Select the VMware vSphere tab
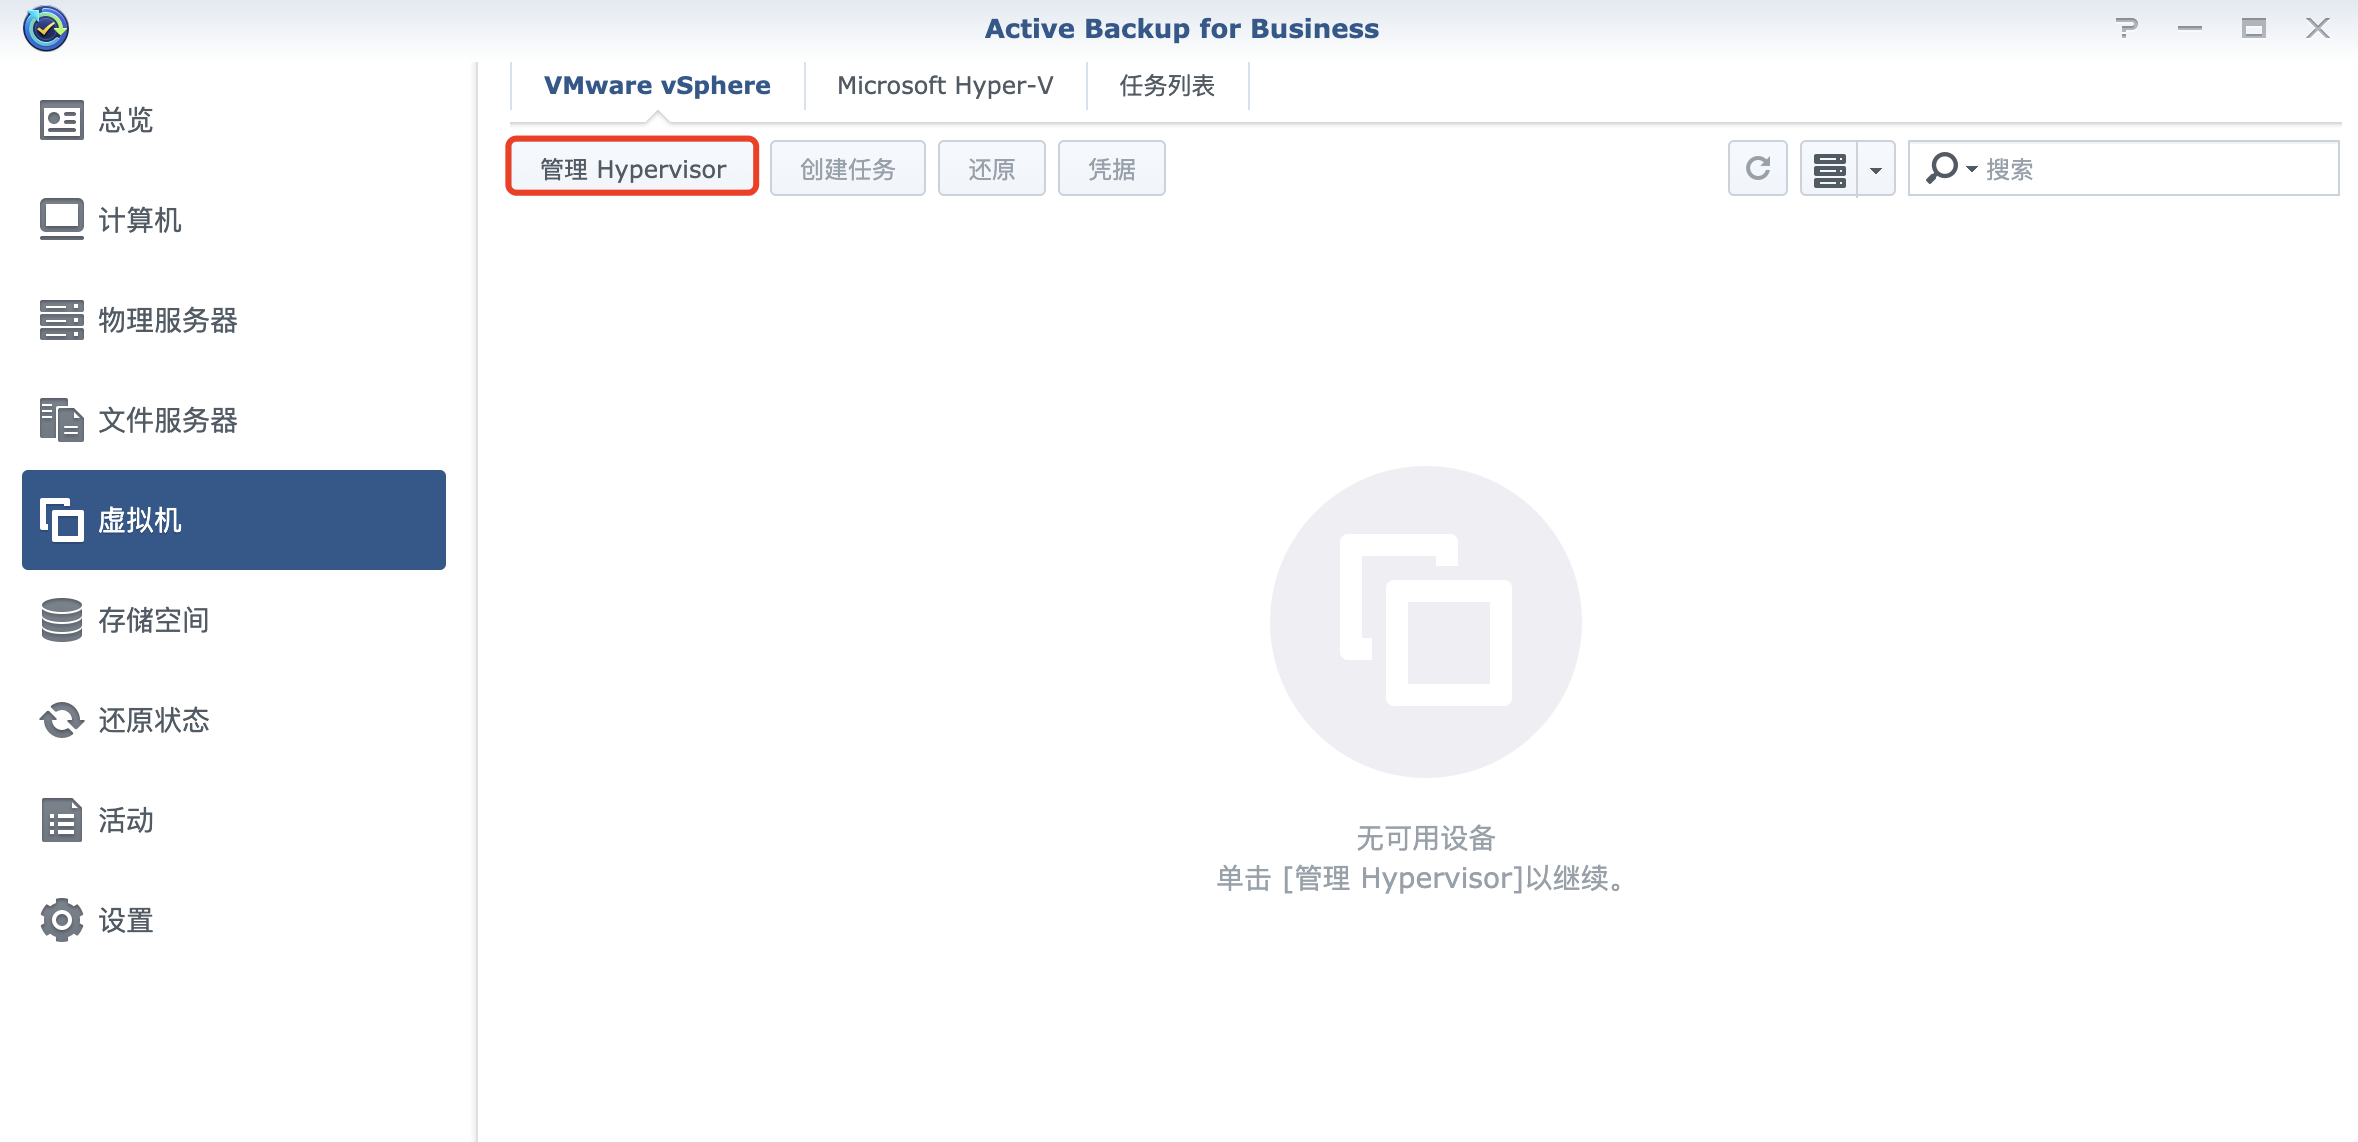The width and height of the screenshot is (2358, 1142). (657, 86)
